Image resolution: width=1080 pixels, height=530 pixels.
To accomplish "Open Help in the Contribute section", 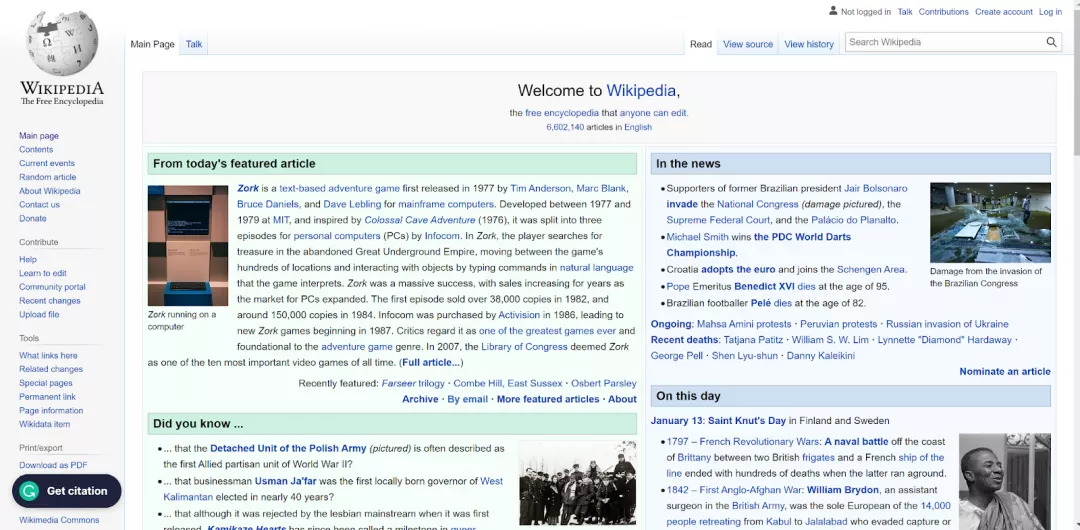I will pyautogui.click(x=28, y=259).
